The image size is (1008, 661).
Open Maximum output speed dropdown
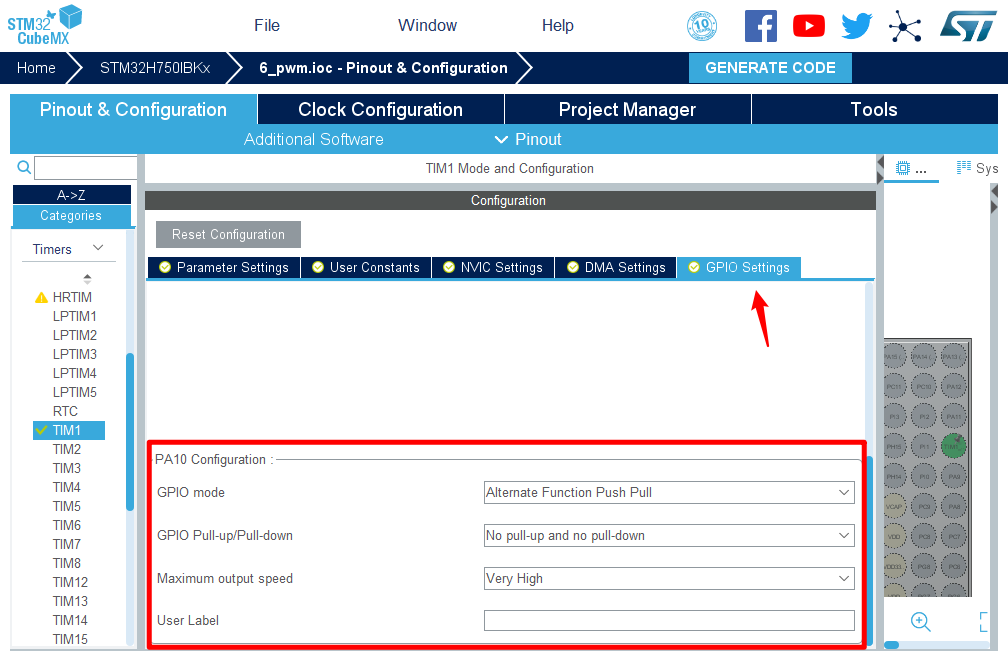(668, 578)
